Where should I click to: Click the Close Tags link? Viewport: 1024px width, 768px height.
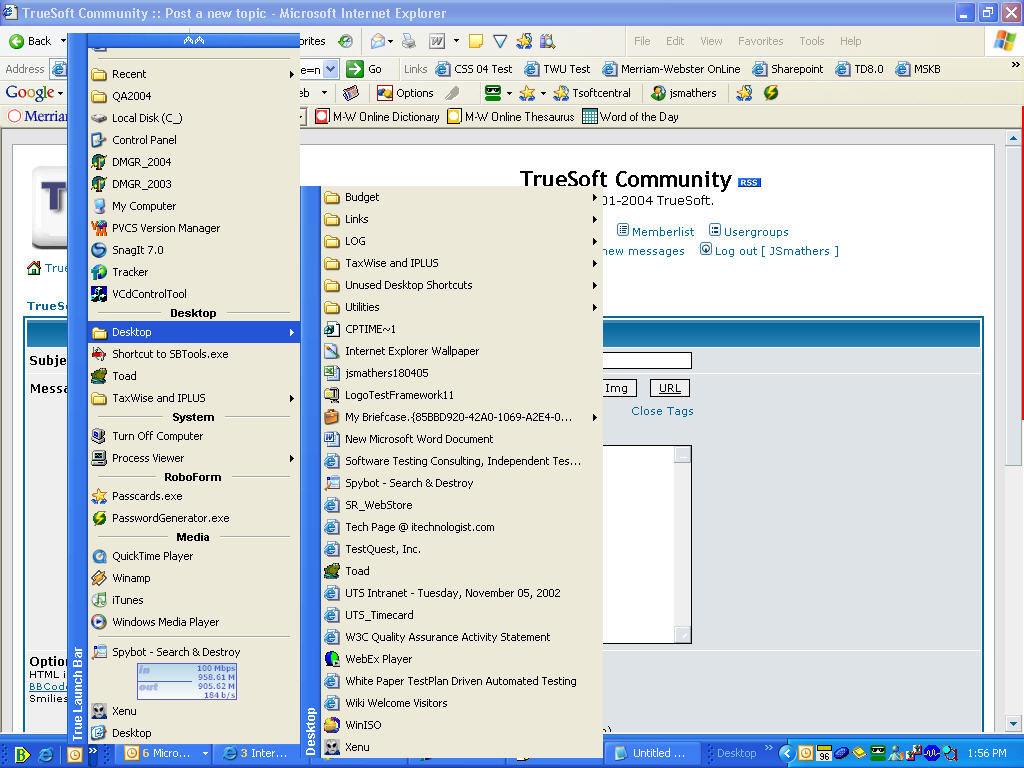(662, 411)
